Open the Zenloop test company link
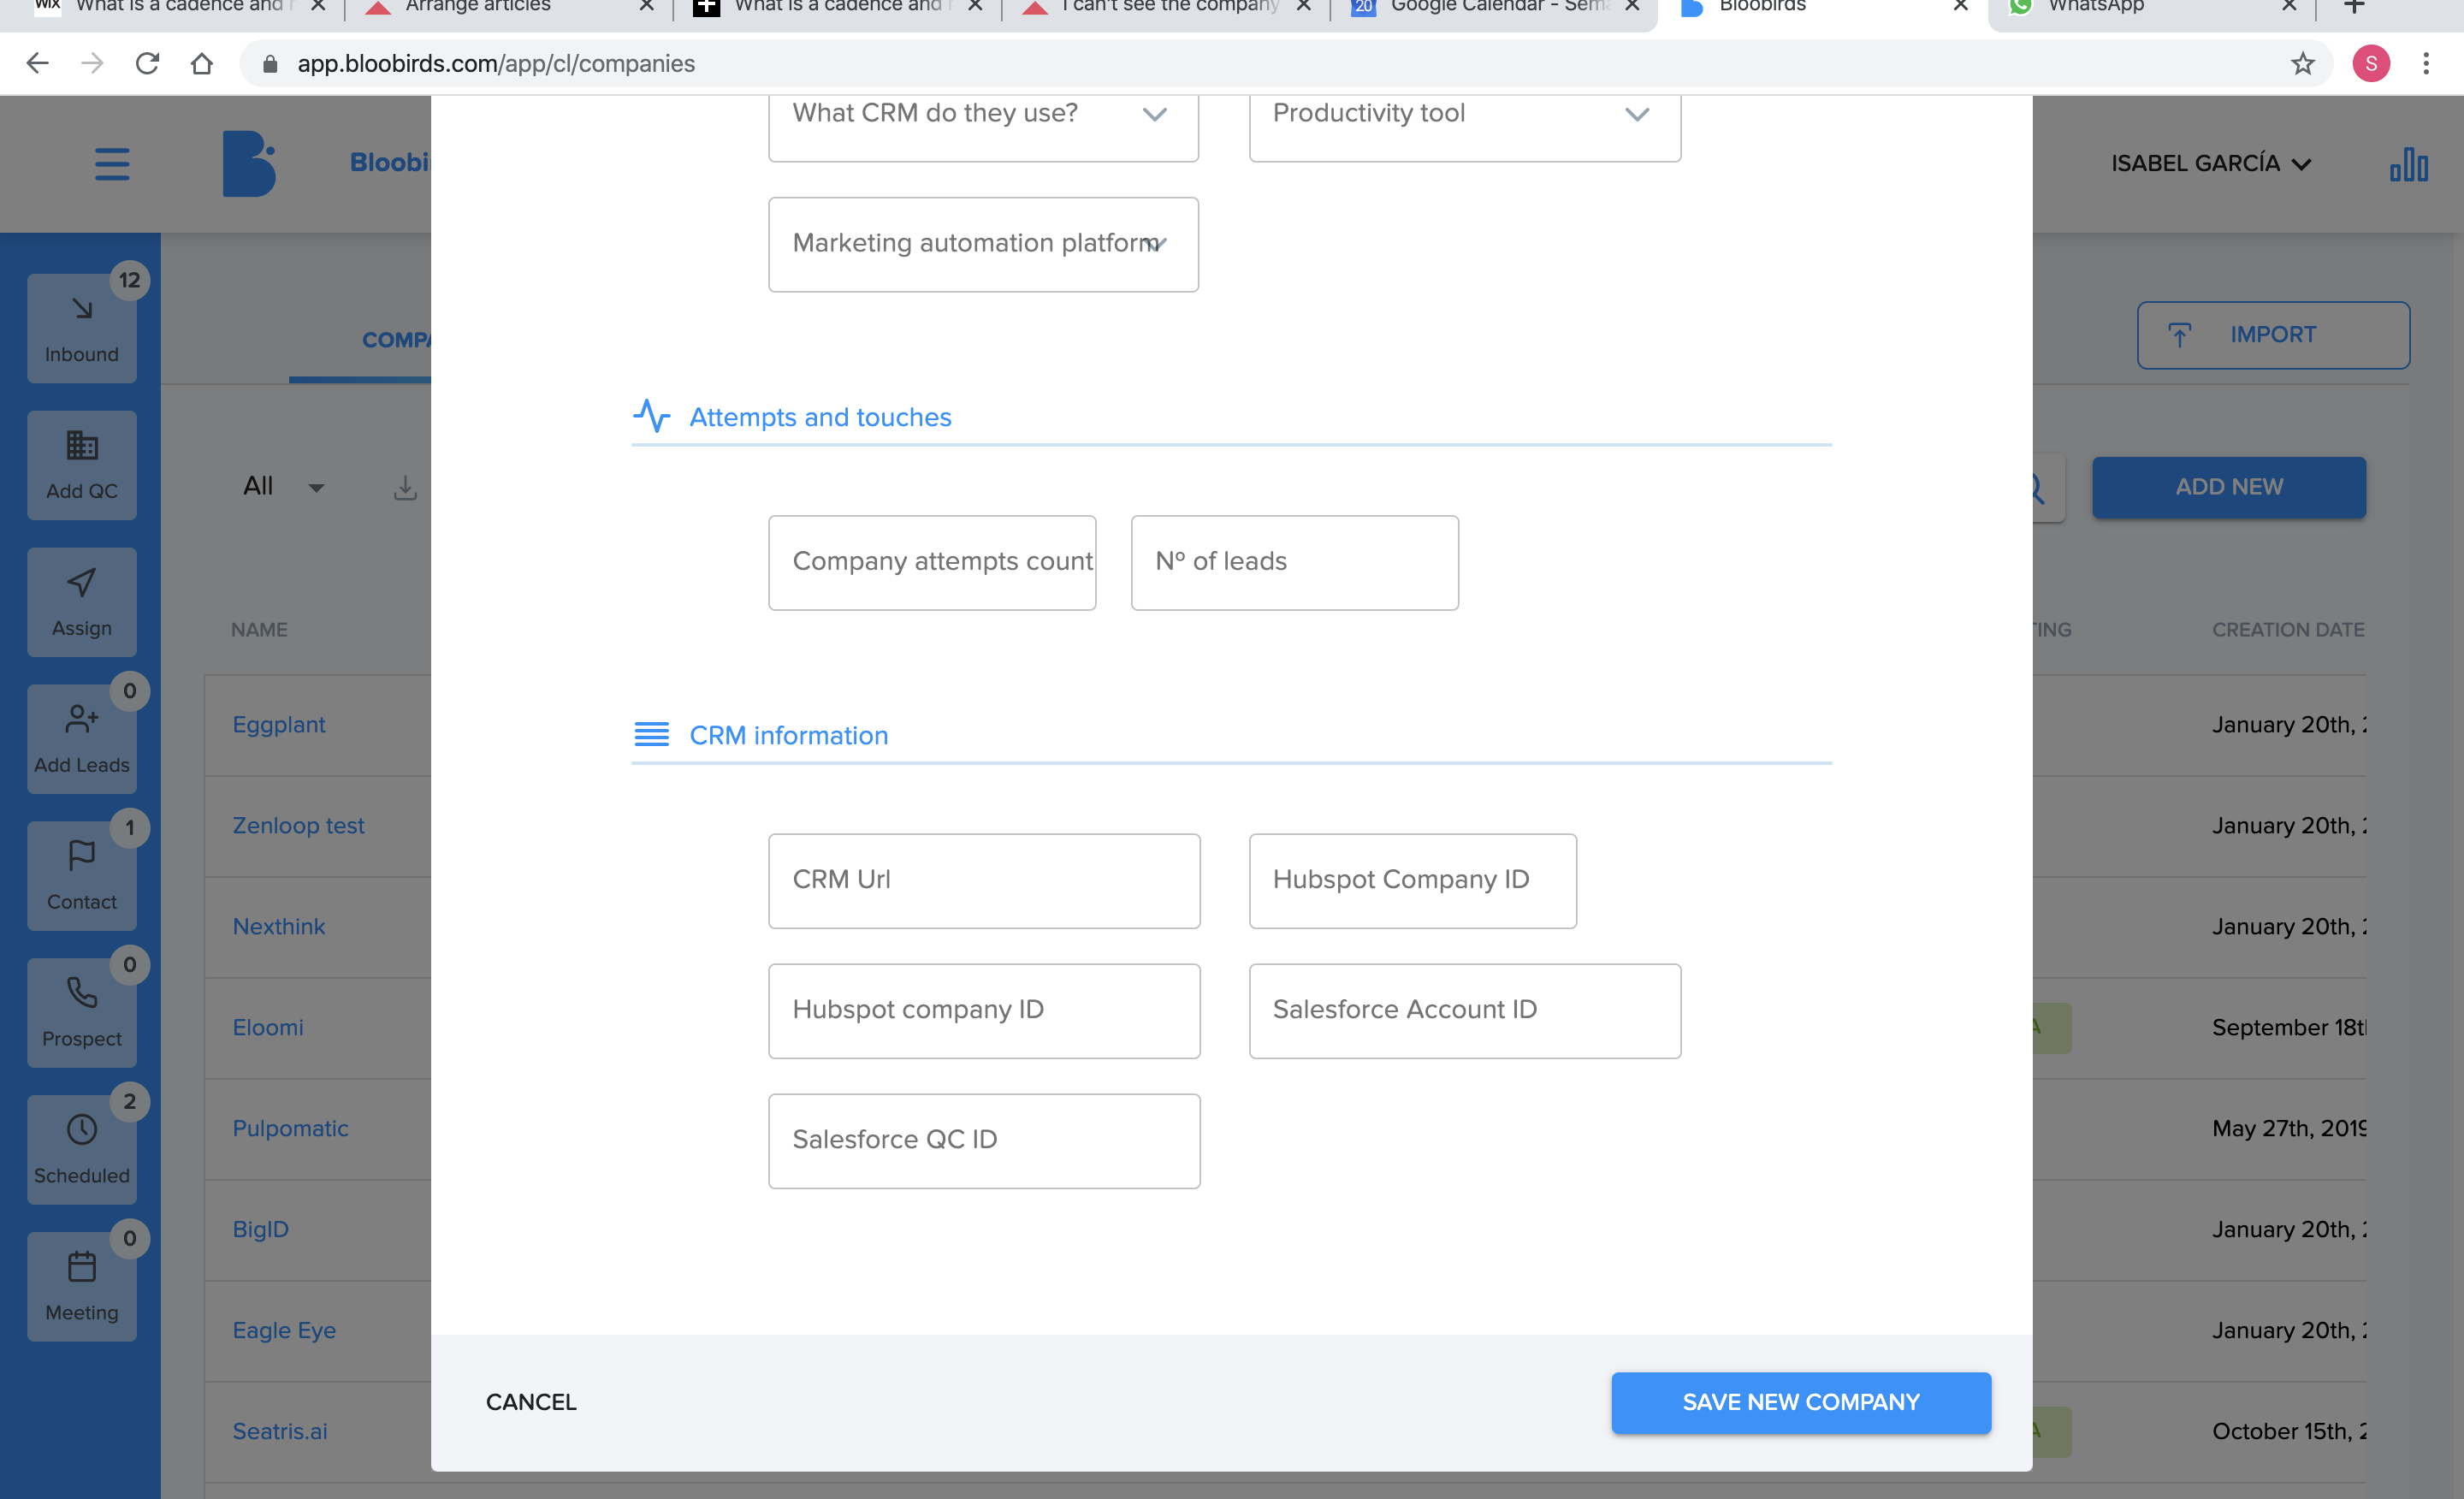This screenshot has width=2464, height=1499. [x=298, y=826]
